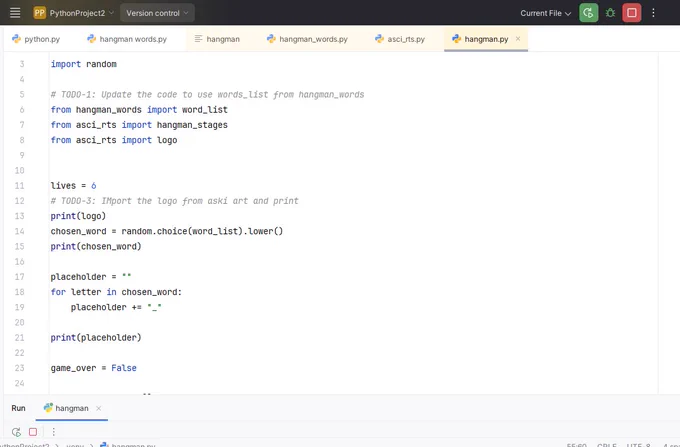
Task: Click the 'placeholder += "_"' line
Action: click(x=116, y=307)
